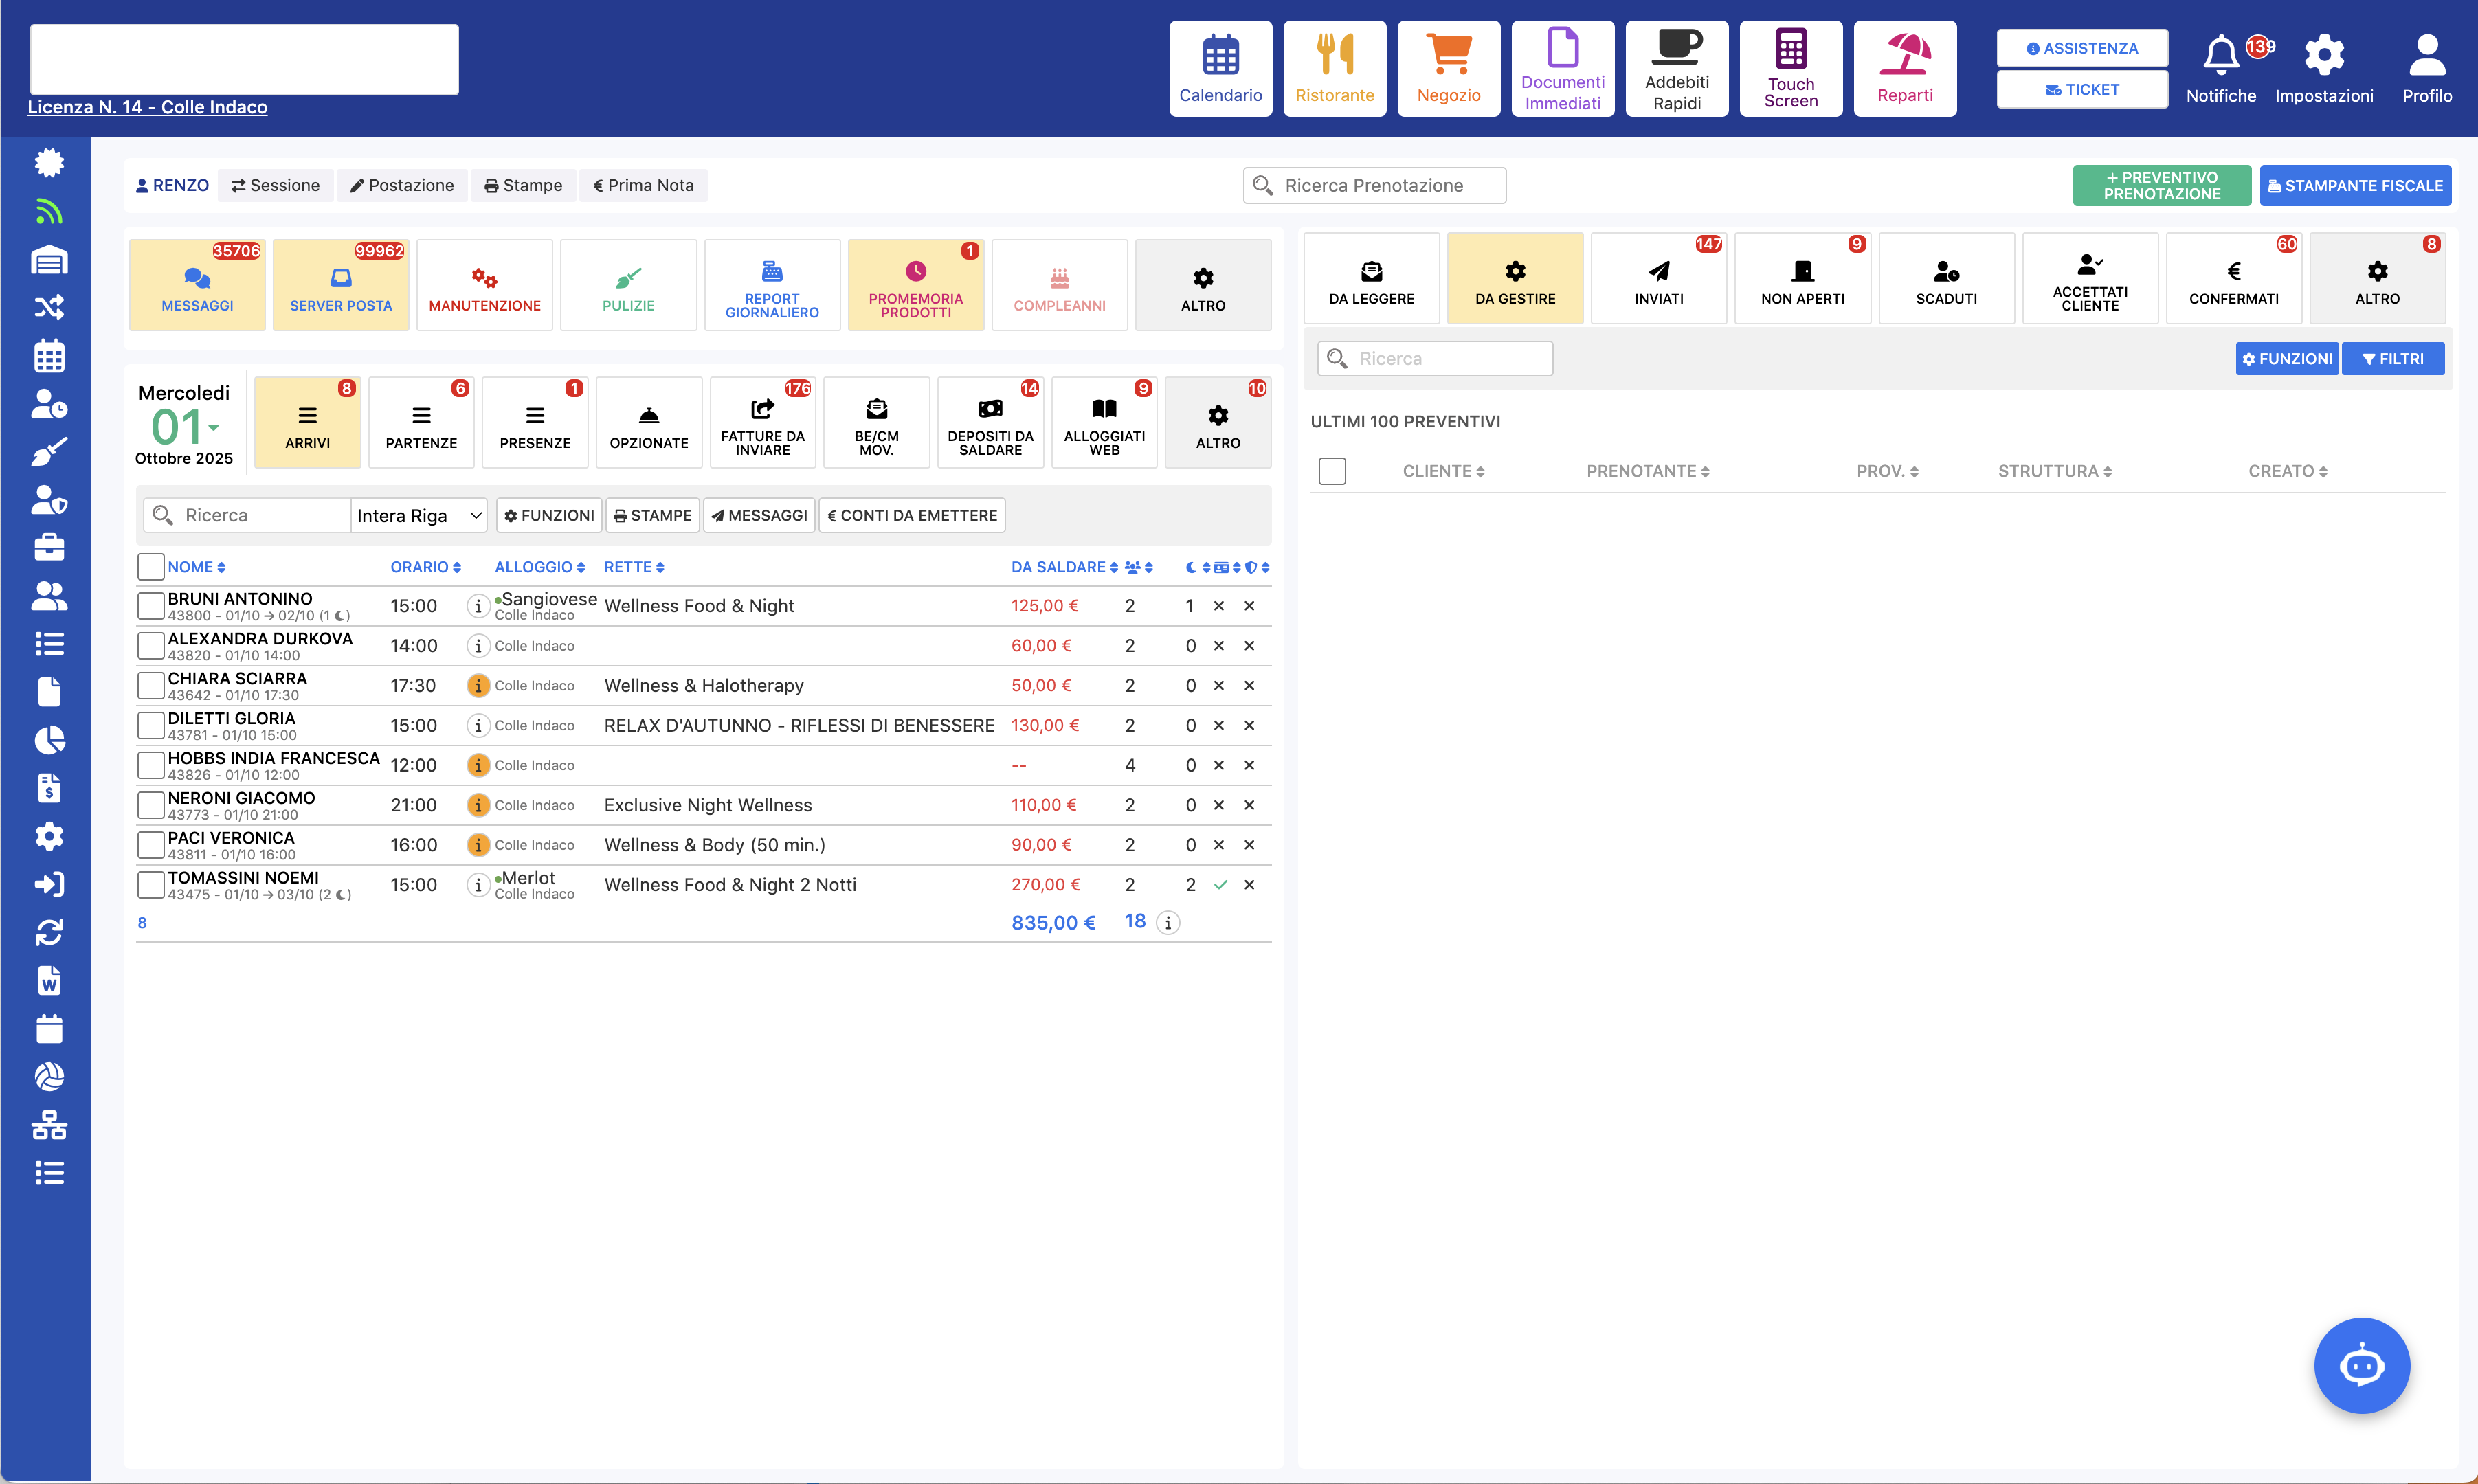The width and height of the screenshot is (2478, 1484).
Task: Switch to the INVIATI tab
Action: (1658, 278)
